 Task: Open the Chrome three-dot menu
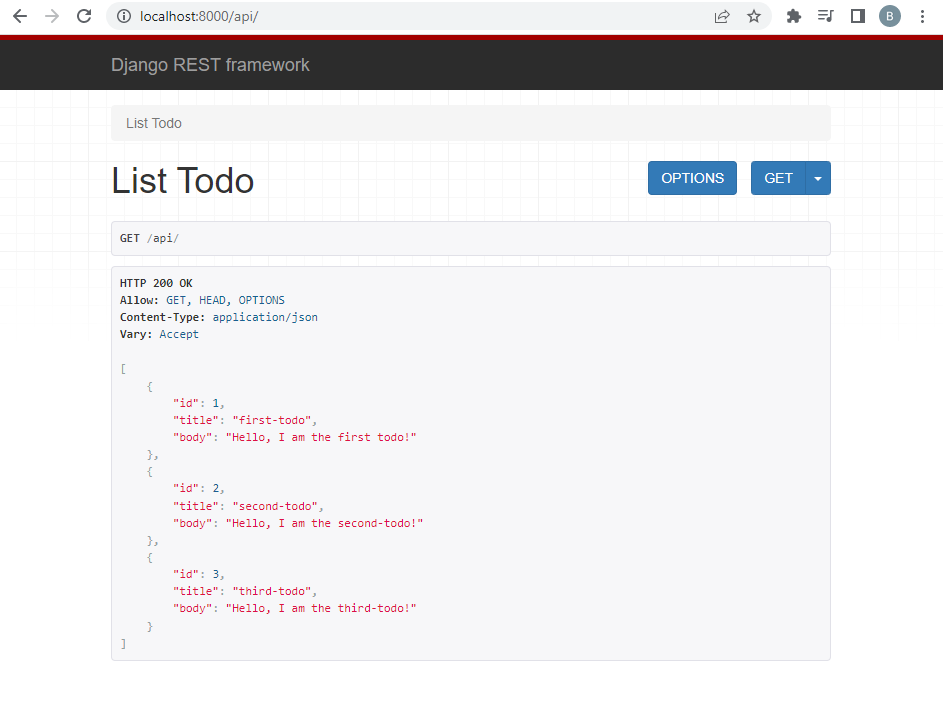(x=922, y=16)
